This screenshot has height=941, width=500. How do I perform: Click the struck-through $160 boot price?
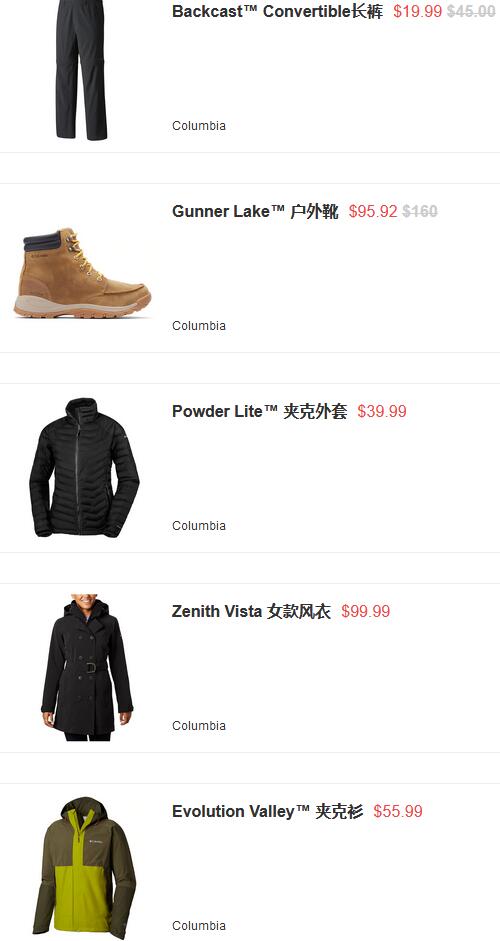[x=420, y=211]
